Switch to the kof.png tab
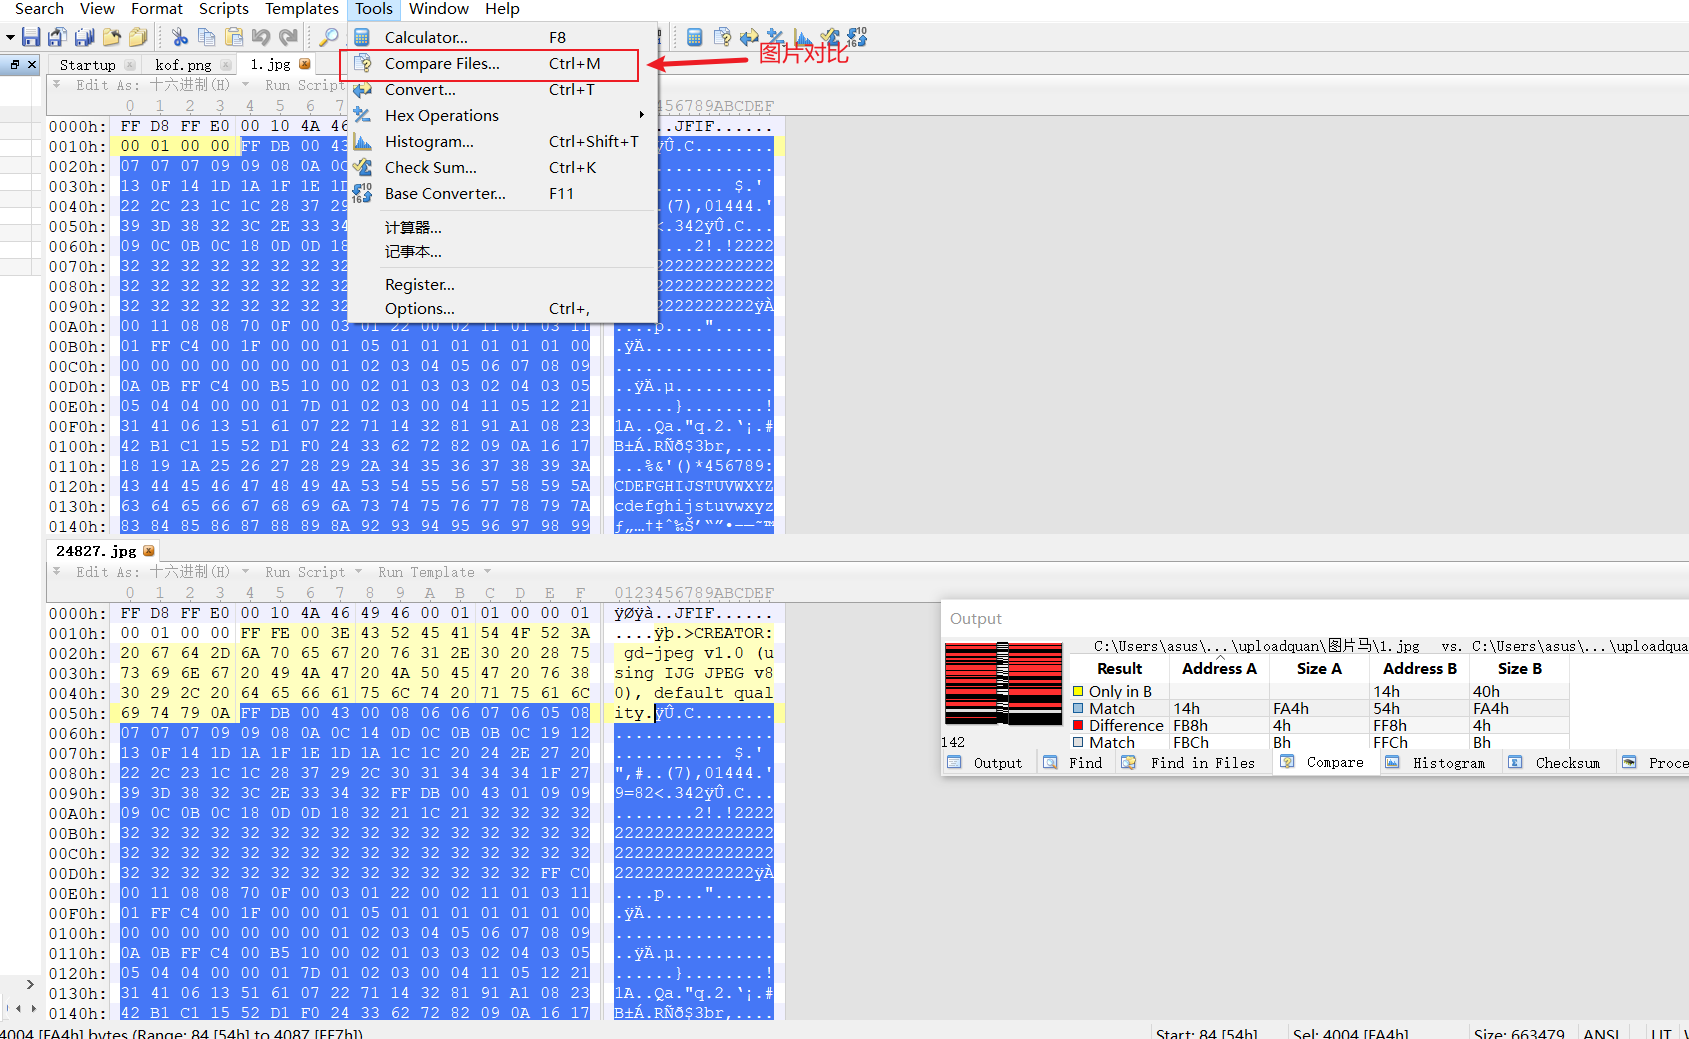The height and width of the screenshot is (1039, 1689). coord(184,65)
